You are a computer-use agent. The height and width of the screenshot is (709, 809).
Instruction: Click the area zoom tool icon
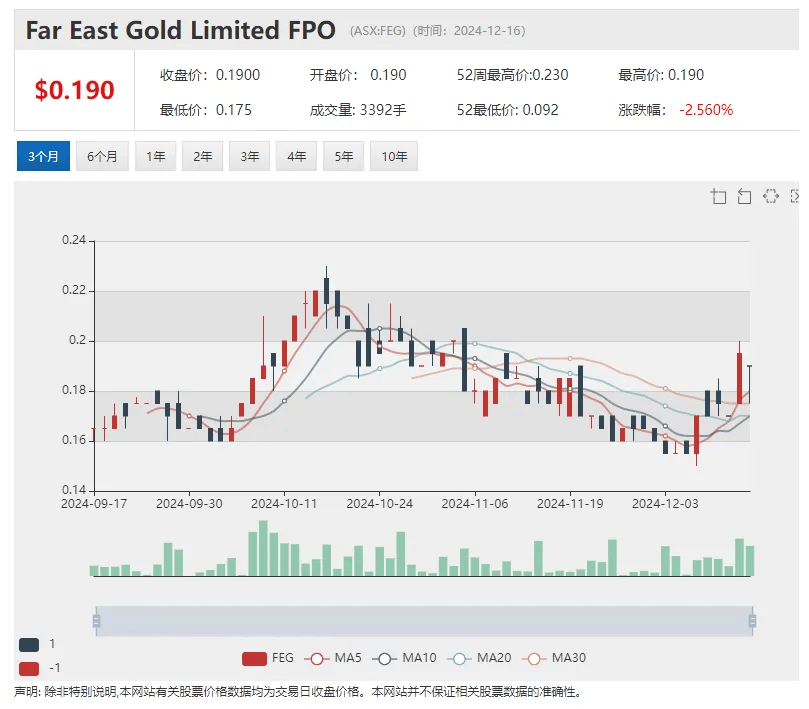point(718,196)
